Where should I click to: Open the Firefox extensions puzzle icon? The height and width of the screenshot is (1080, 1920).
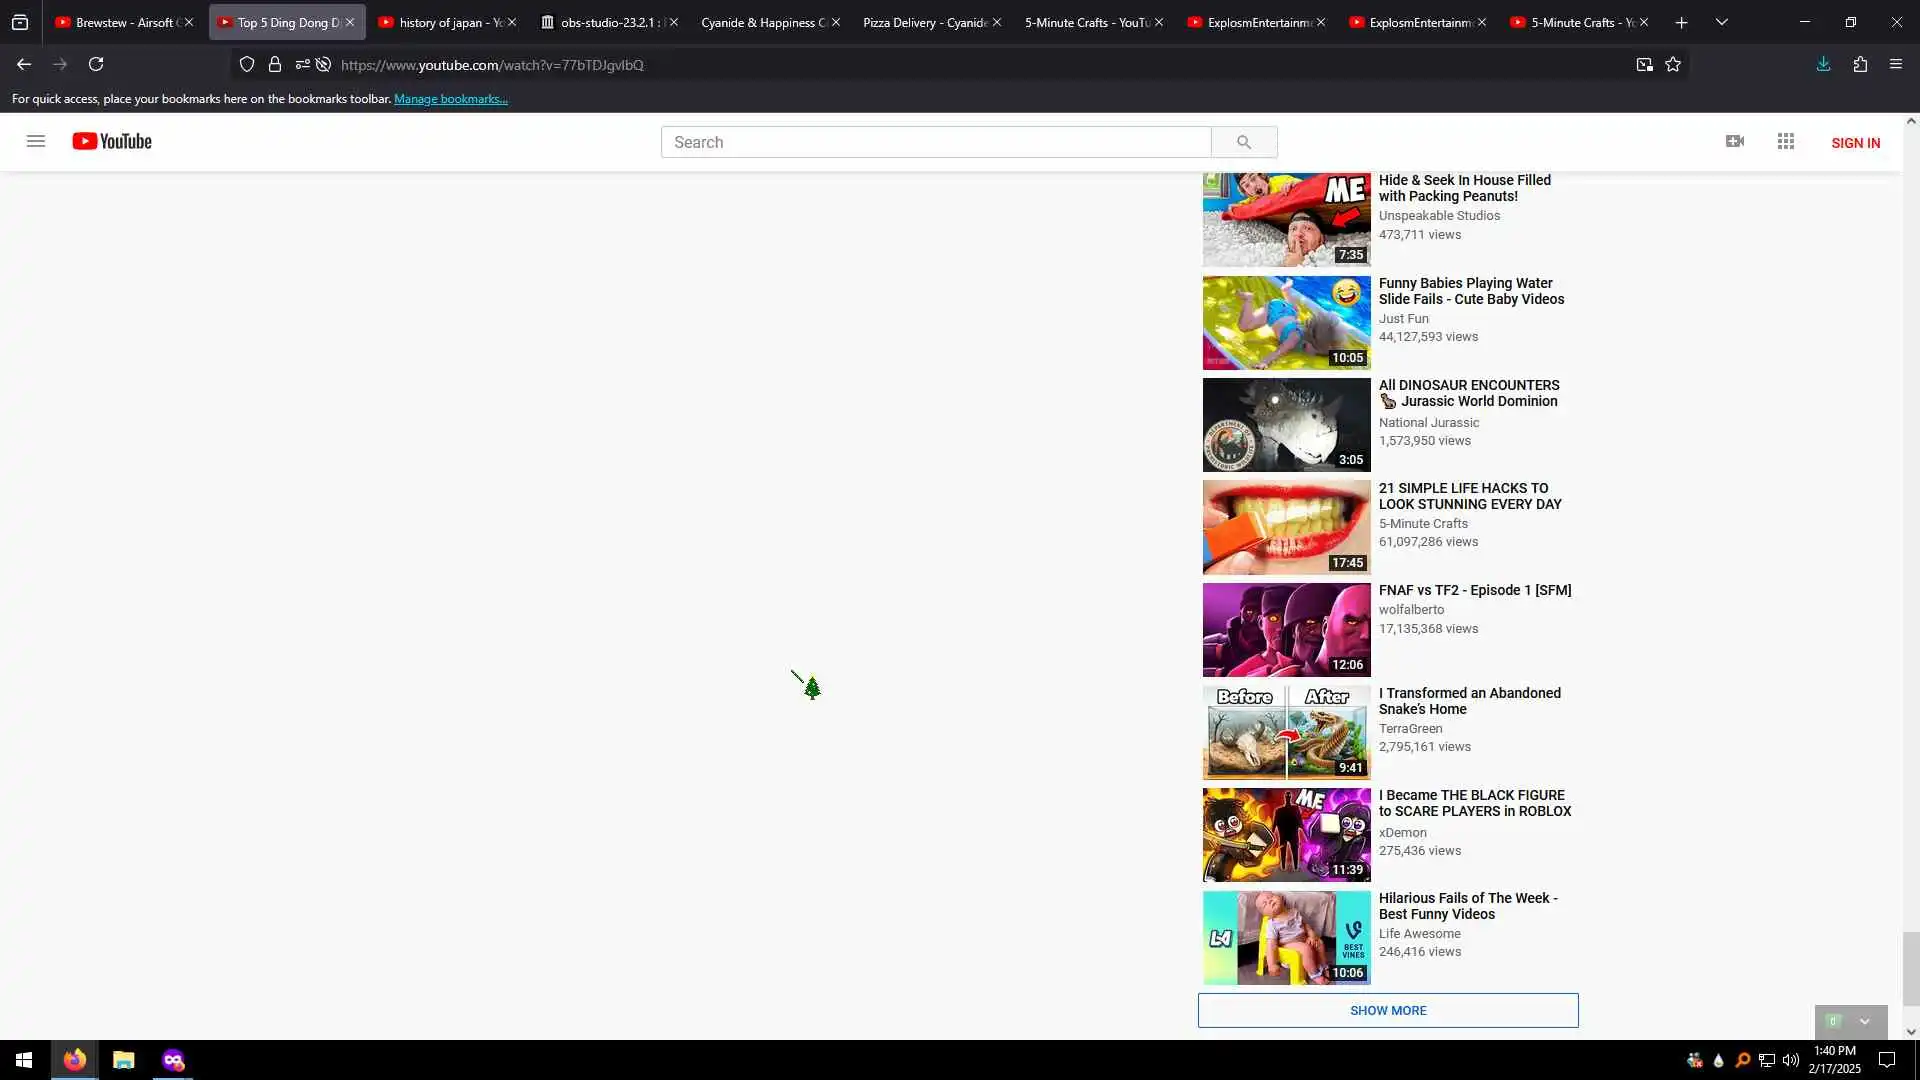pyautogui.click(x=1860, y=64)
